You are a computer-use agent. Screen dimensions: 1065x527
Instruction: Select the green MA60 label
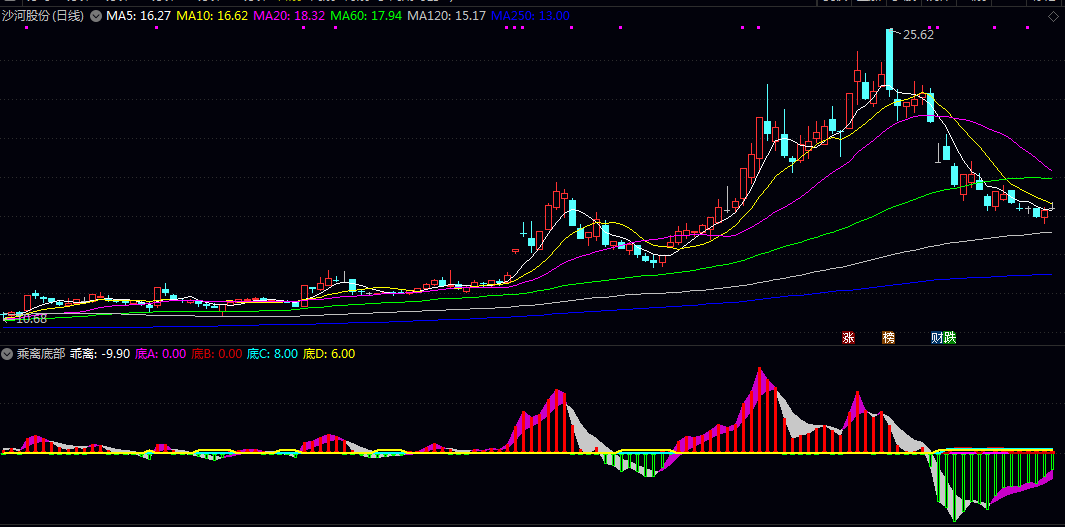372,17
